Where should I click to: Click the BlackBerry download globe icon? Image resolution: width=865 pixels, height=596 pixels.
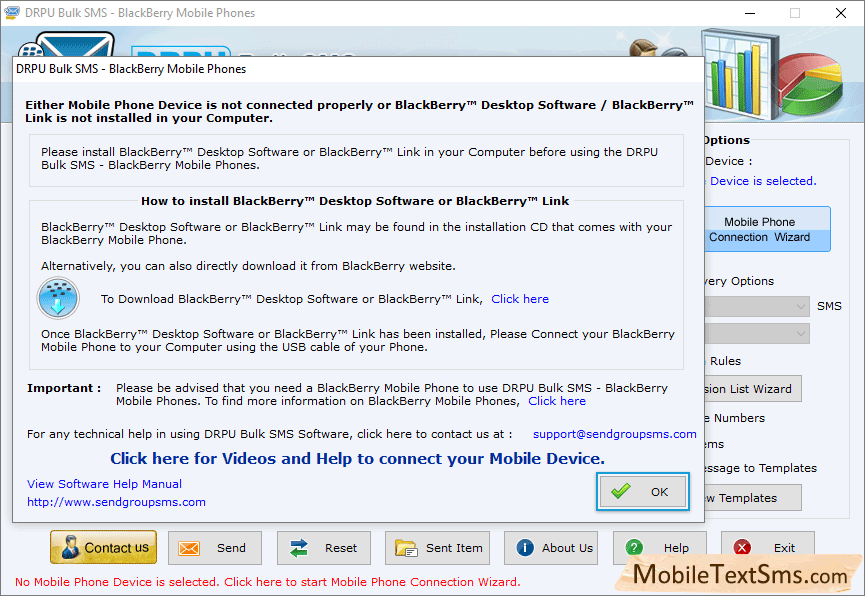point(58,298)
